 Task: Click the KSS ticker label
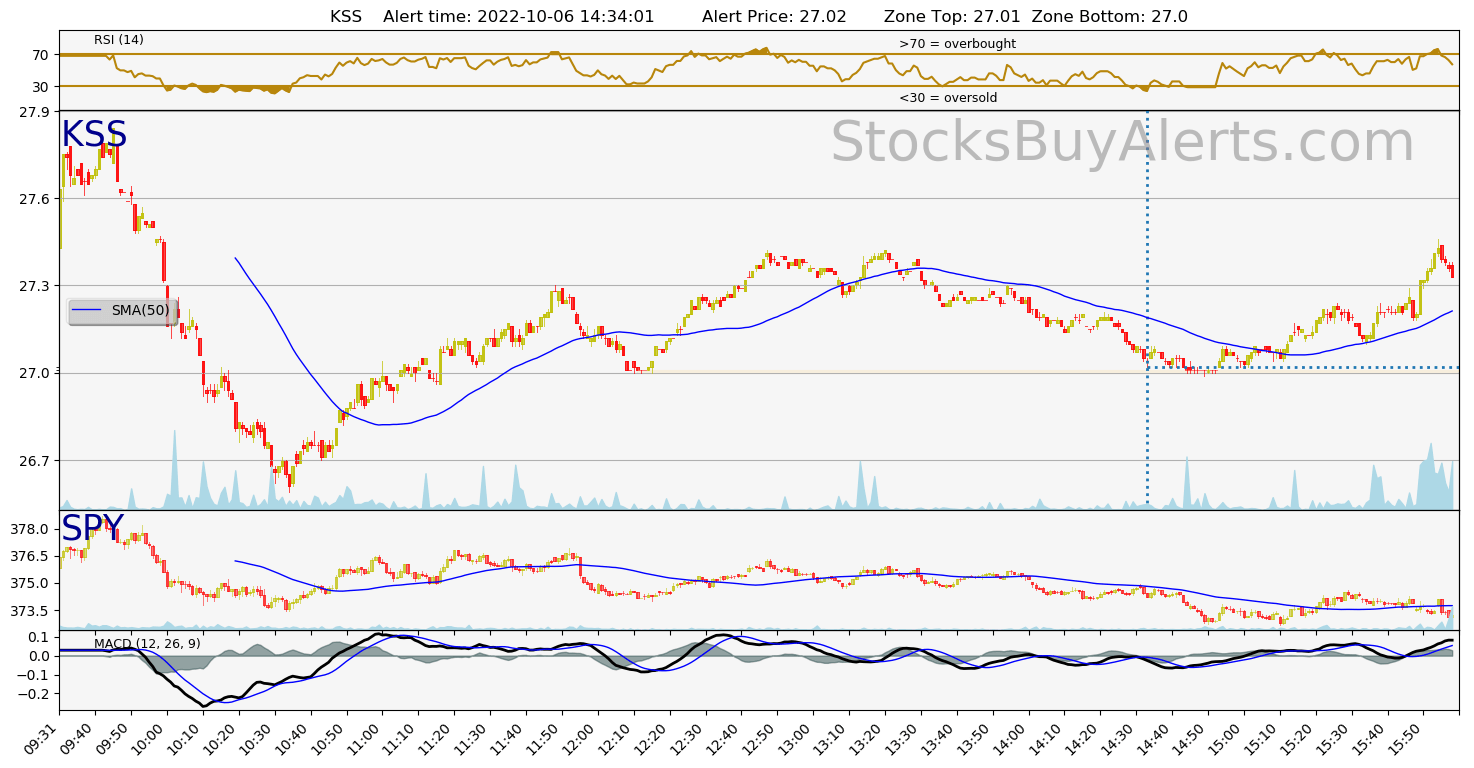tap(94, 135)
